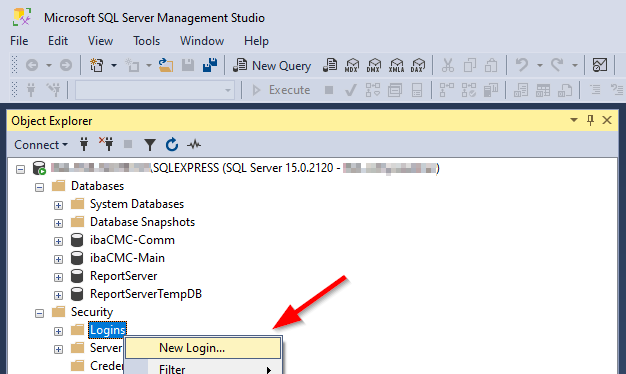The width and height of the screenshot is (626, 374).
Task: Click the Open File folder icon
Action: pos(166,65)
